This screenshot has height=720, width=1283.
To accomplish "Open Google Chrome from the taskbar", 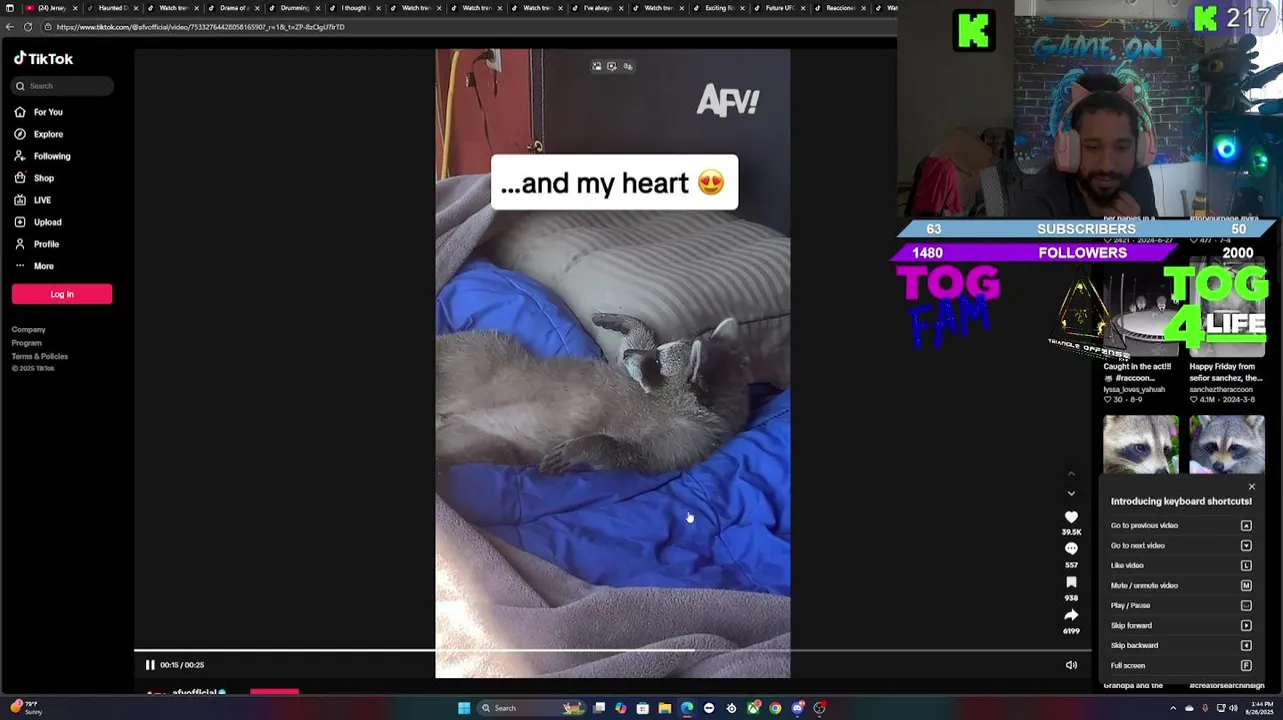I will coord(775,708).
